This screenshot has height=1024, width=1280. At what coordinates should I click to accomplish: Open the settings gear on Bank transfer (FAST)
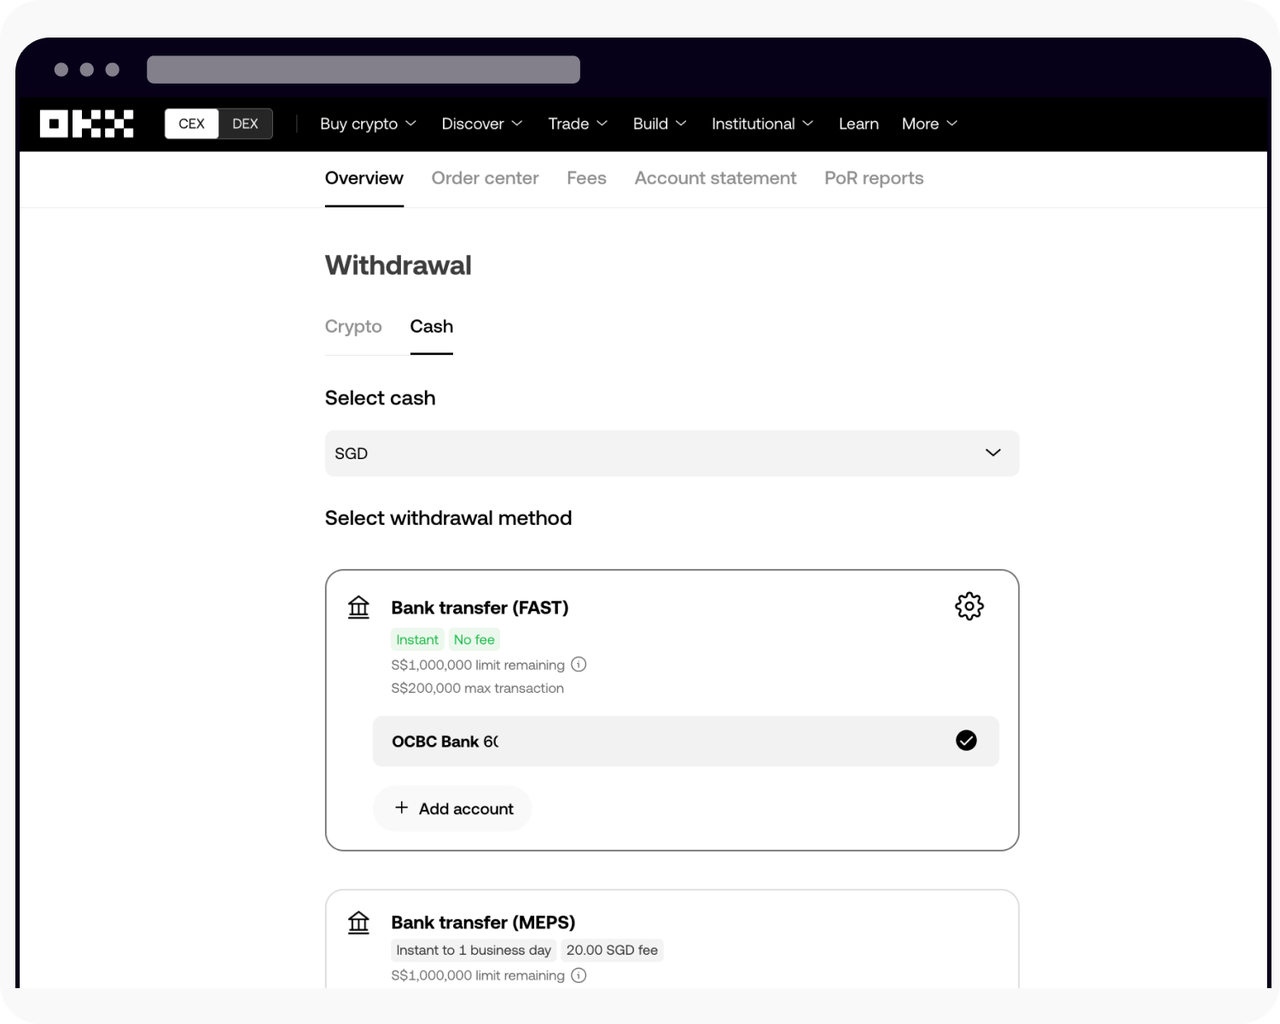click(968, 605)
